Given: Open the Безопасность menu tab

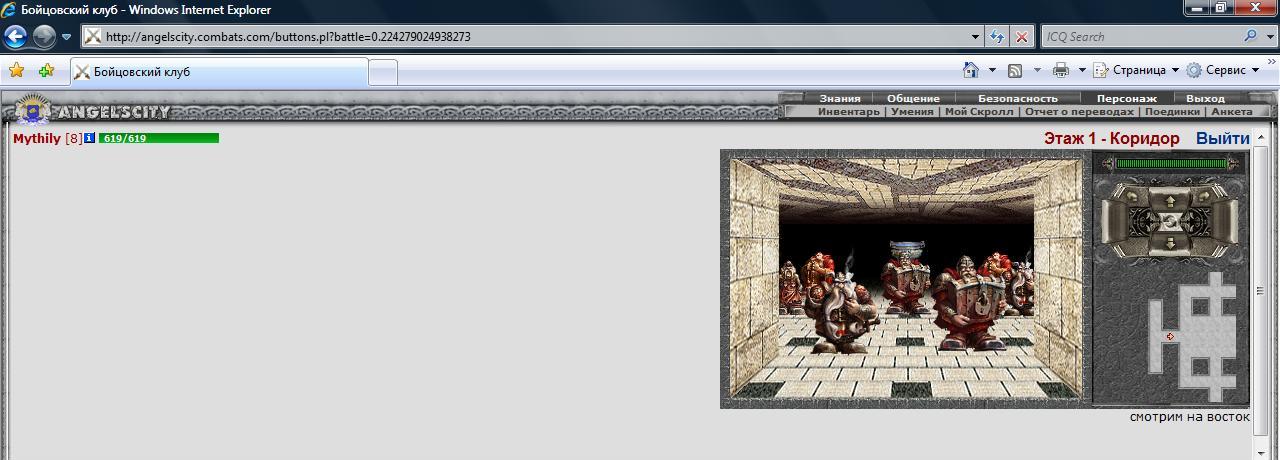Looking at the screenshot, I should point(1017,98).
